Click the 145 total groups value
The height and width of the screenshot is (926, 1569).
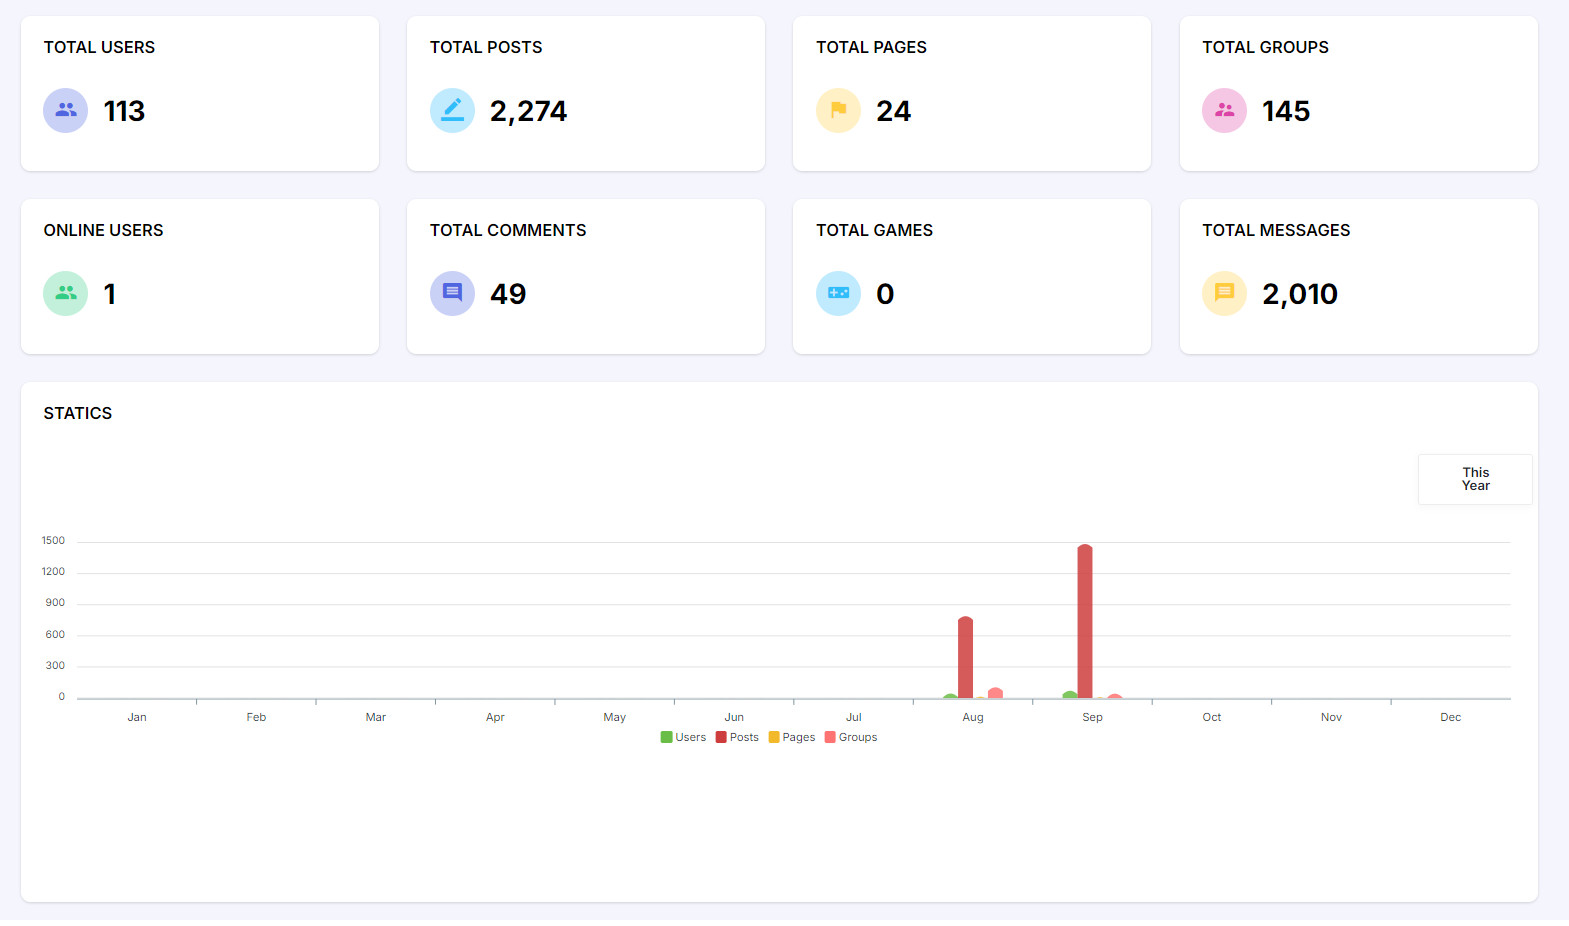[x=1286, y=111]
